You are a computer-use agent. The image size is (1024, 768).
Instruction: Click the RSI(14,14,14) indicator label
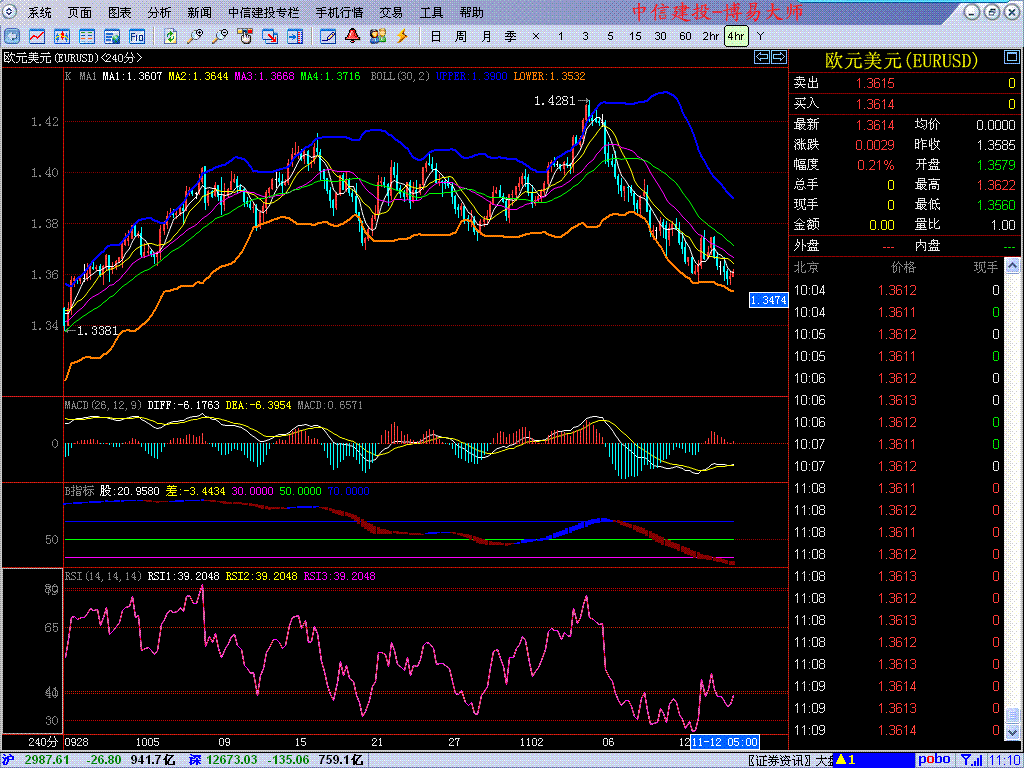tap(103, 577)
